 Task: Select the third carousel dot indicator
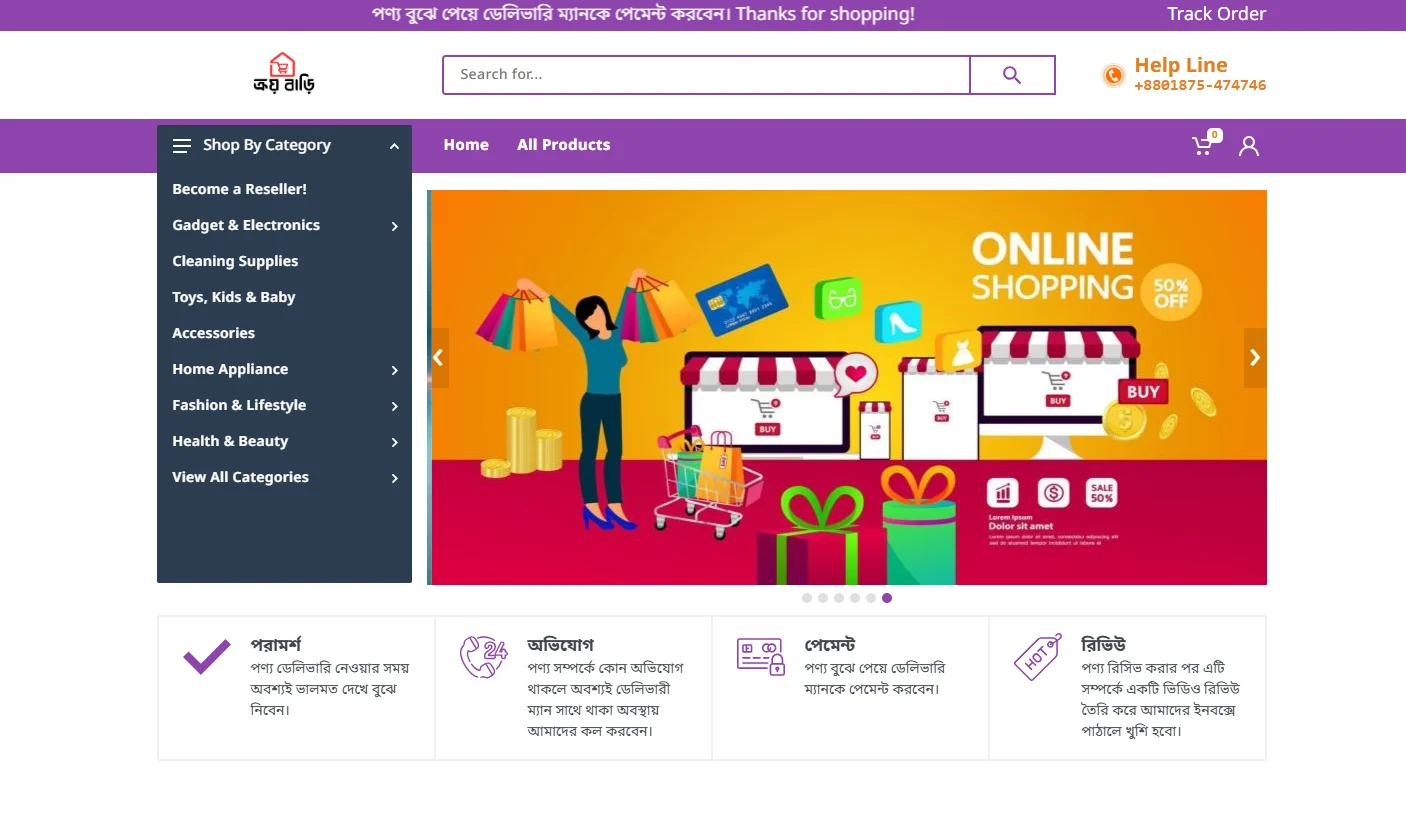[839, 598]
